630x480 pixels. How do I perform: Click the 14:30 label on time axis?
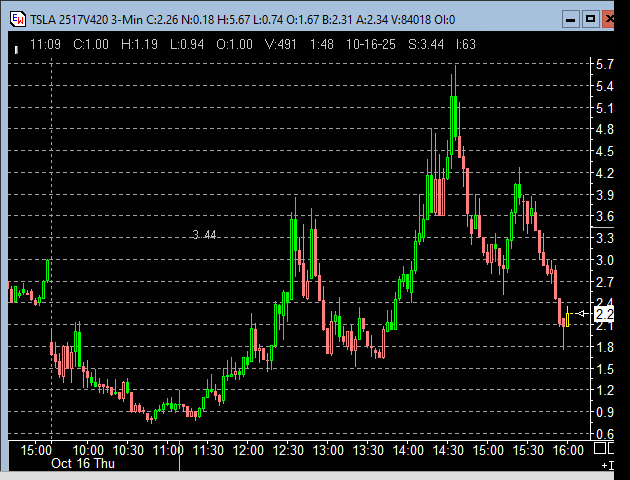click(448, 451)
